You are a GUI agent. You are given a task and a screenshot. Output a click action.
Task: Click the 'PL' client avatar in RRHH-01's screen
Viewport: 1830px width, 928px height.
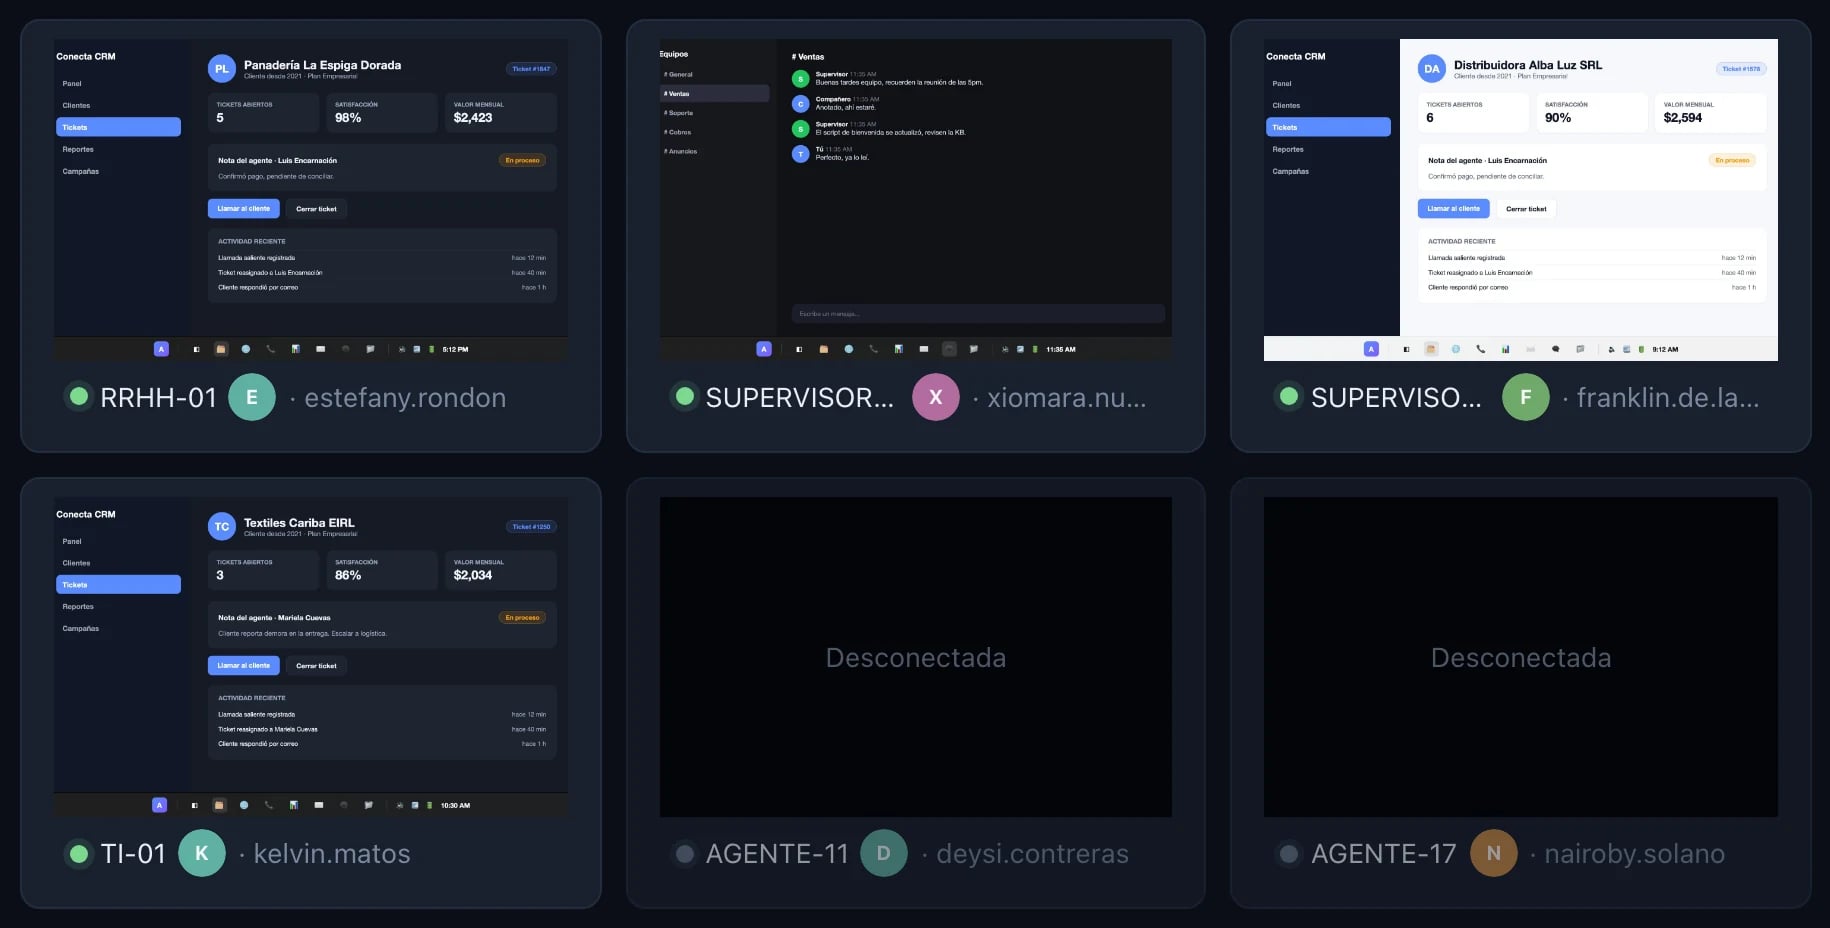pos(222,69)
